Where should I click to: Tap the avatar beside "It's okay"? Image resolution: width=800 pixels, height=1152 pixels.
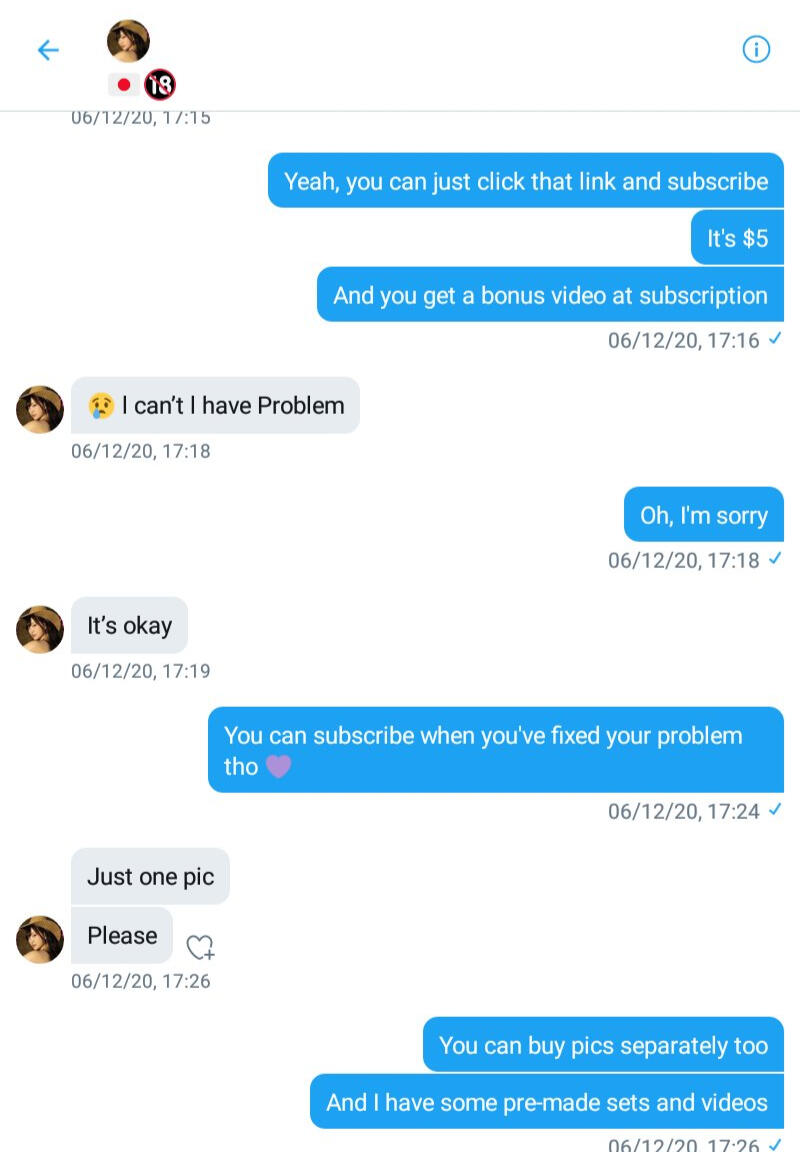(x=40, y=629)
